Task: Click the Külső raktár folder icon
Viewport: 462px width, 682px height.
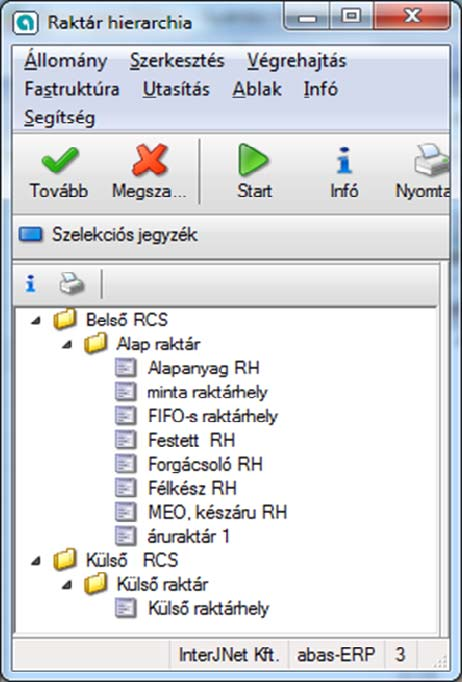Action: (96, 584)
